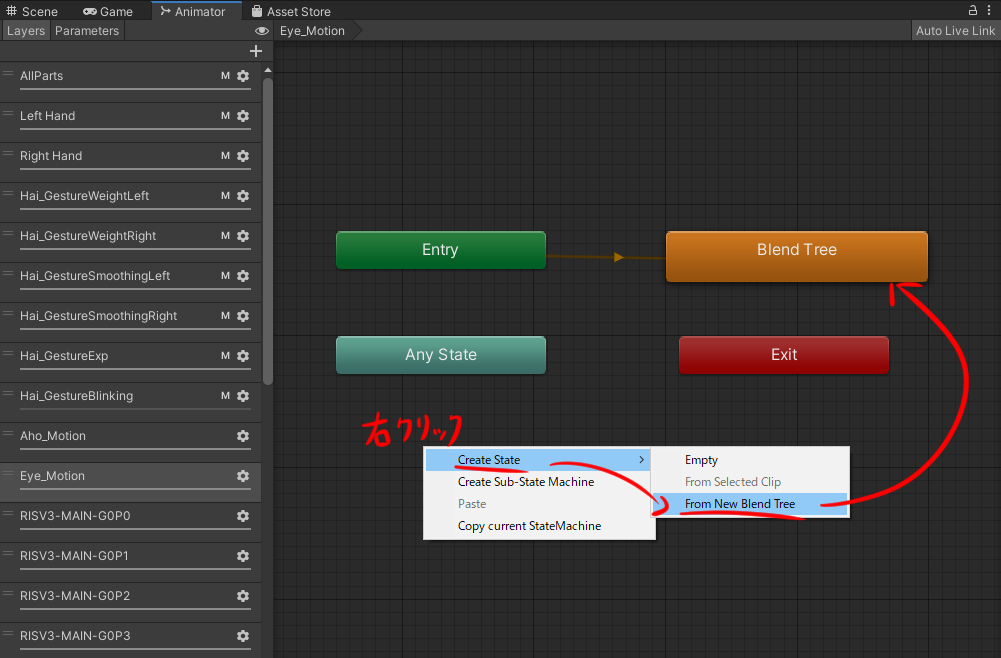Select Create Sub-State Machine menu entry

click(526, 482)
